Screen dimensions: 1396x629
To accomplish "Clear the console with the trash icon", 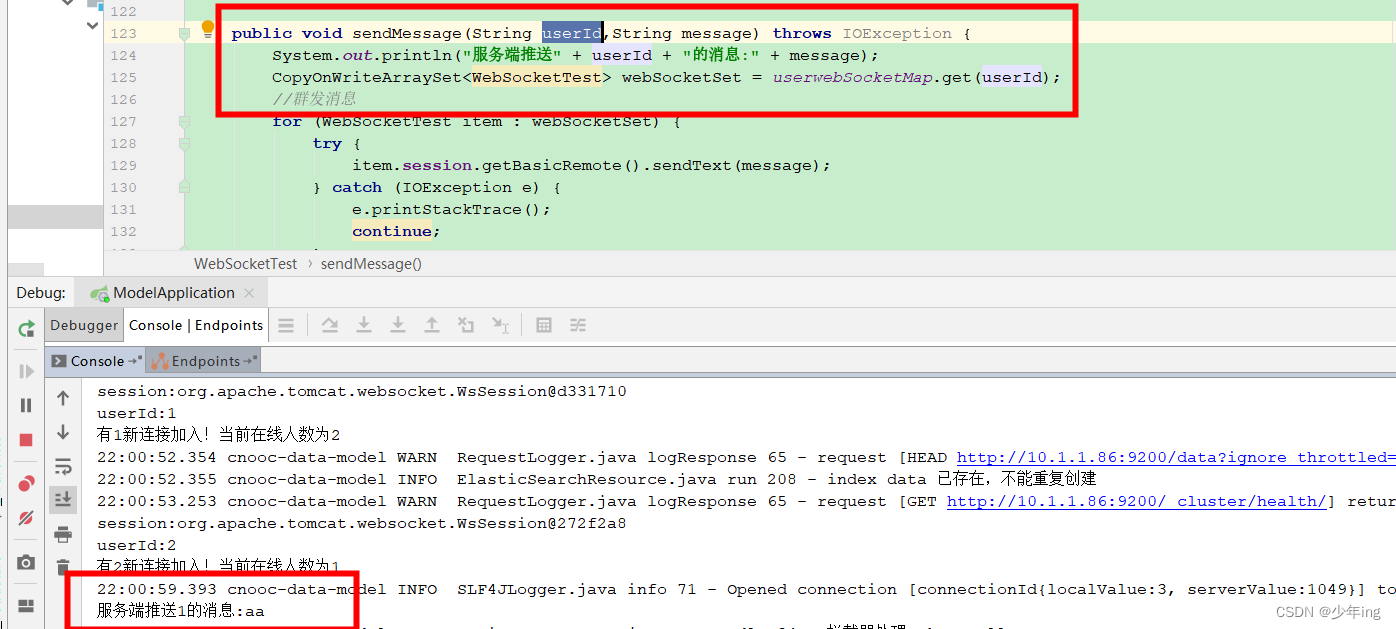I will coord(62,568).
